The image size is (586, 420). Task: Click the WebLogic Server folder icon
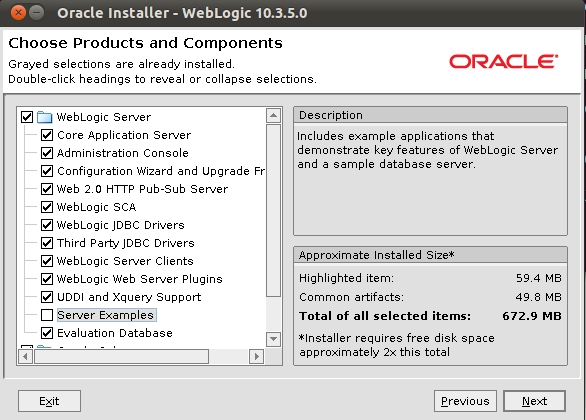click(x=45, y=117)
